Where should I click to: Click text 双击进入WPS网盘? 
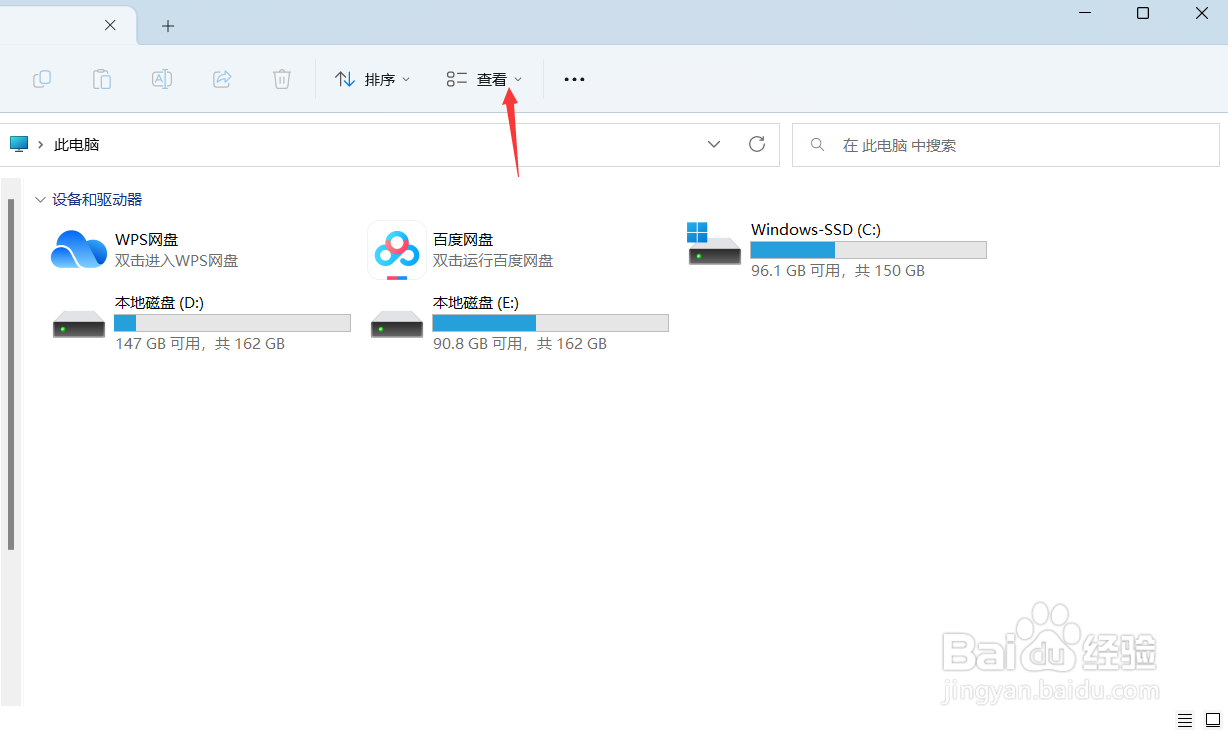click(x=177, y=261)
